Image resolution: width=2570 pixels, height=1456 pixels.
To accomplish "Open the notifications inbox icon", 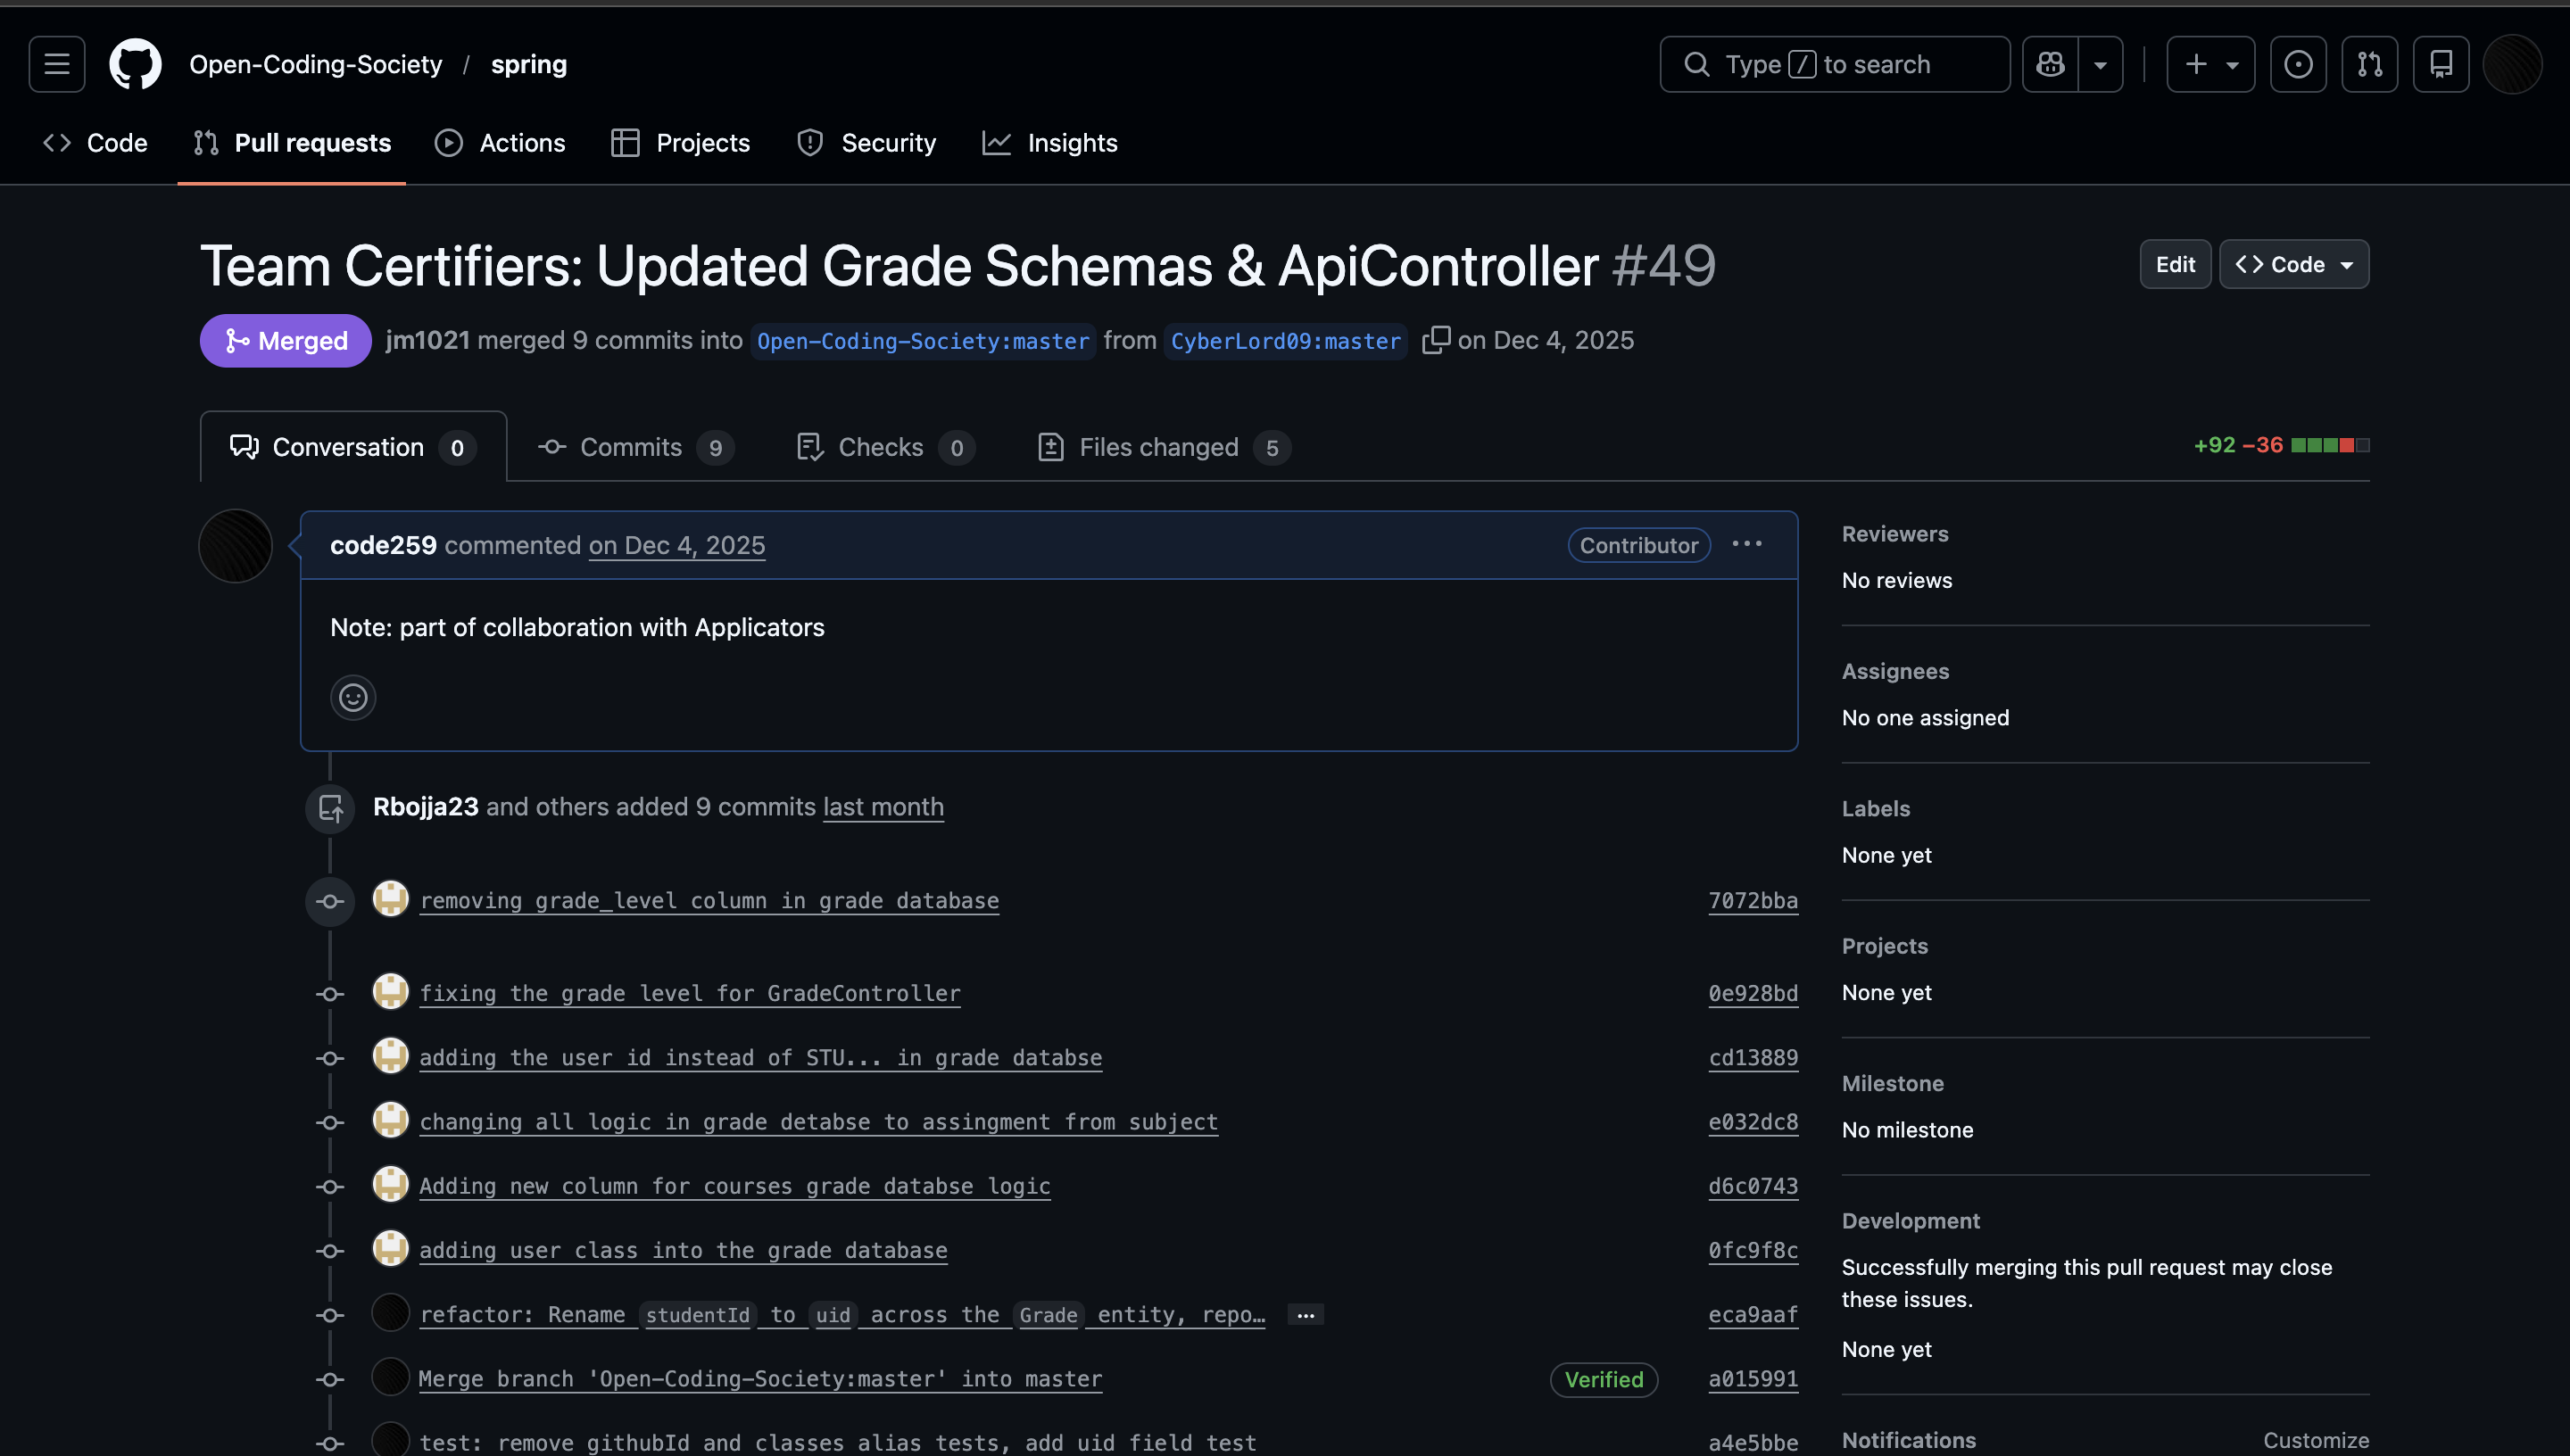I will [x=2441, y=64].
